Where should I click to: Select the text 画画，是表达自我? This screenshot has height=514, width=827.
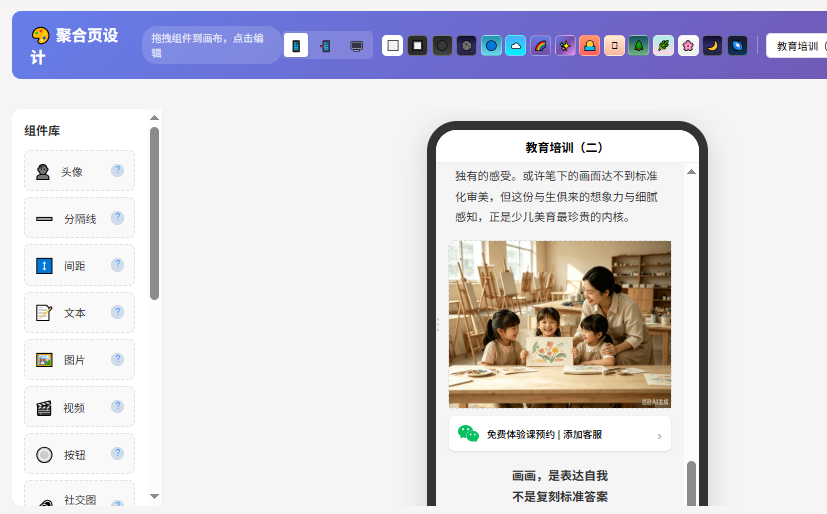pyautogui.click(x=560, y=476)
